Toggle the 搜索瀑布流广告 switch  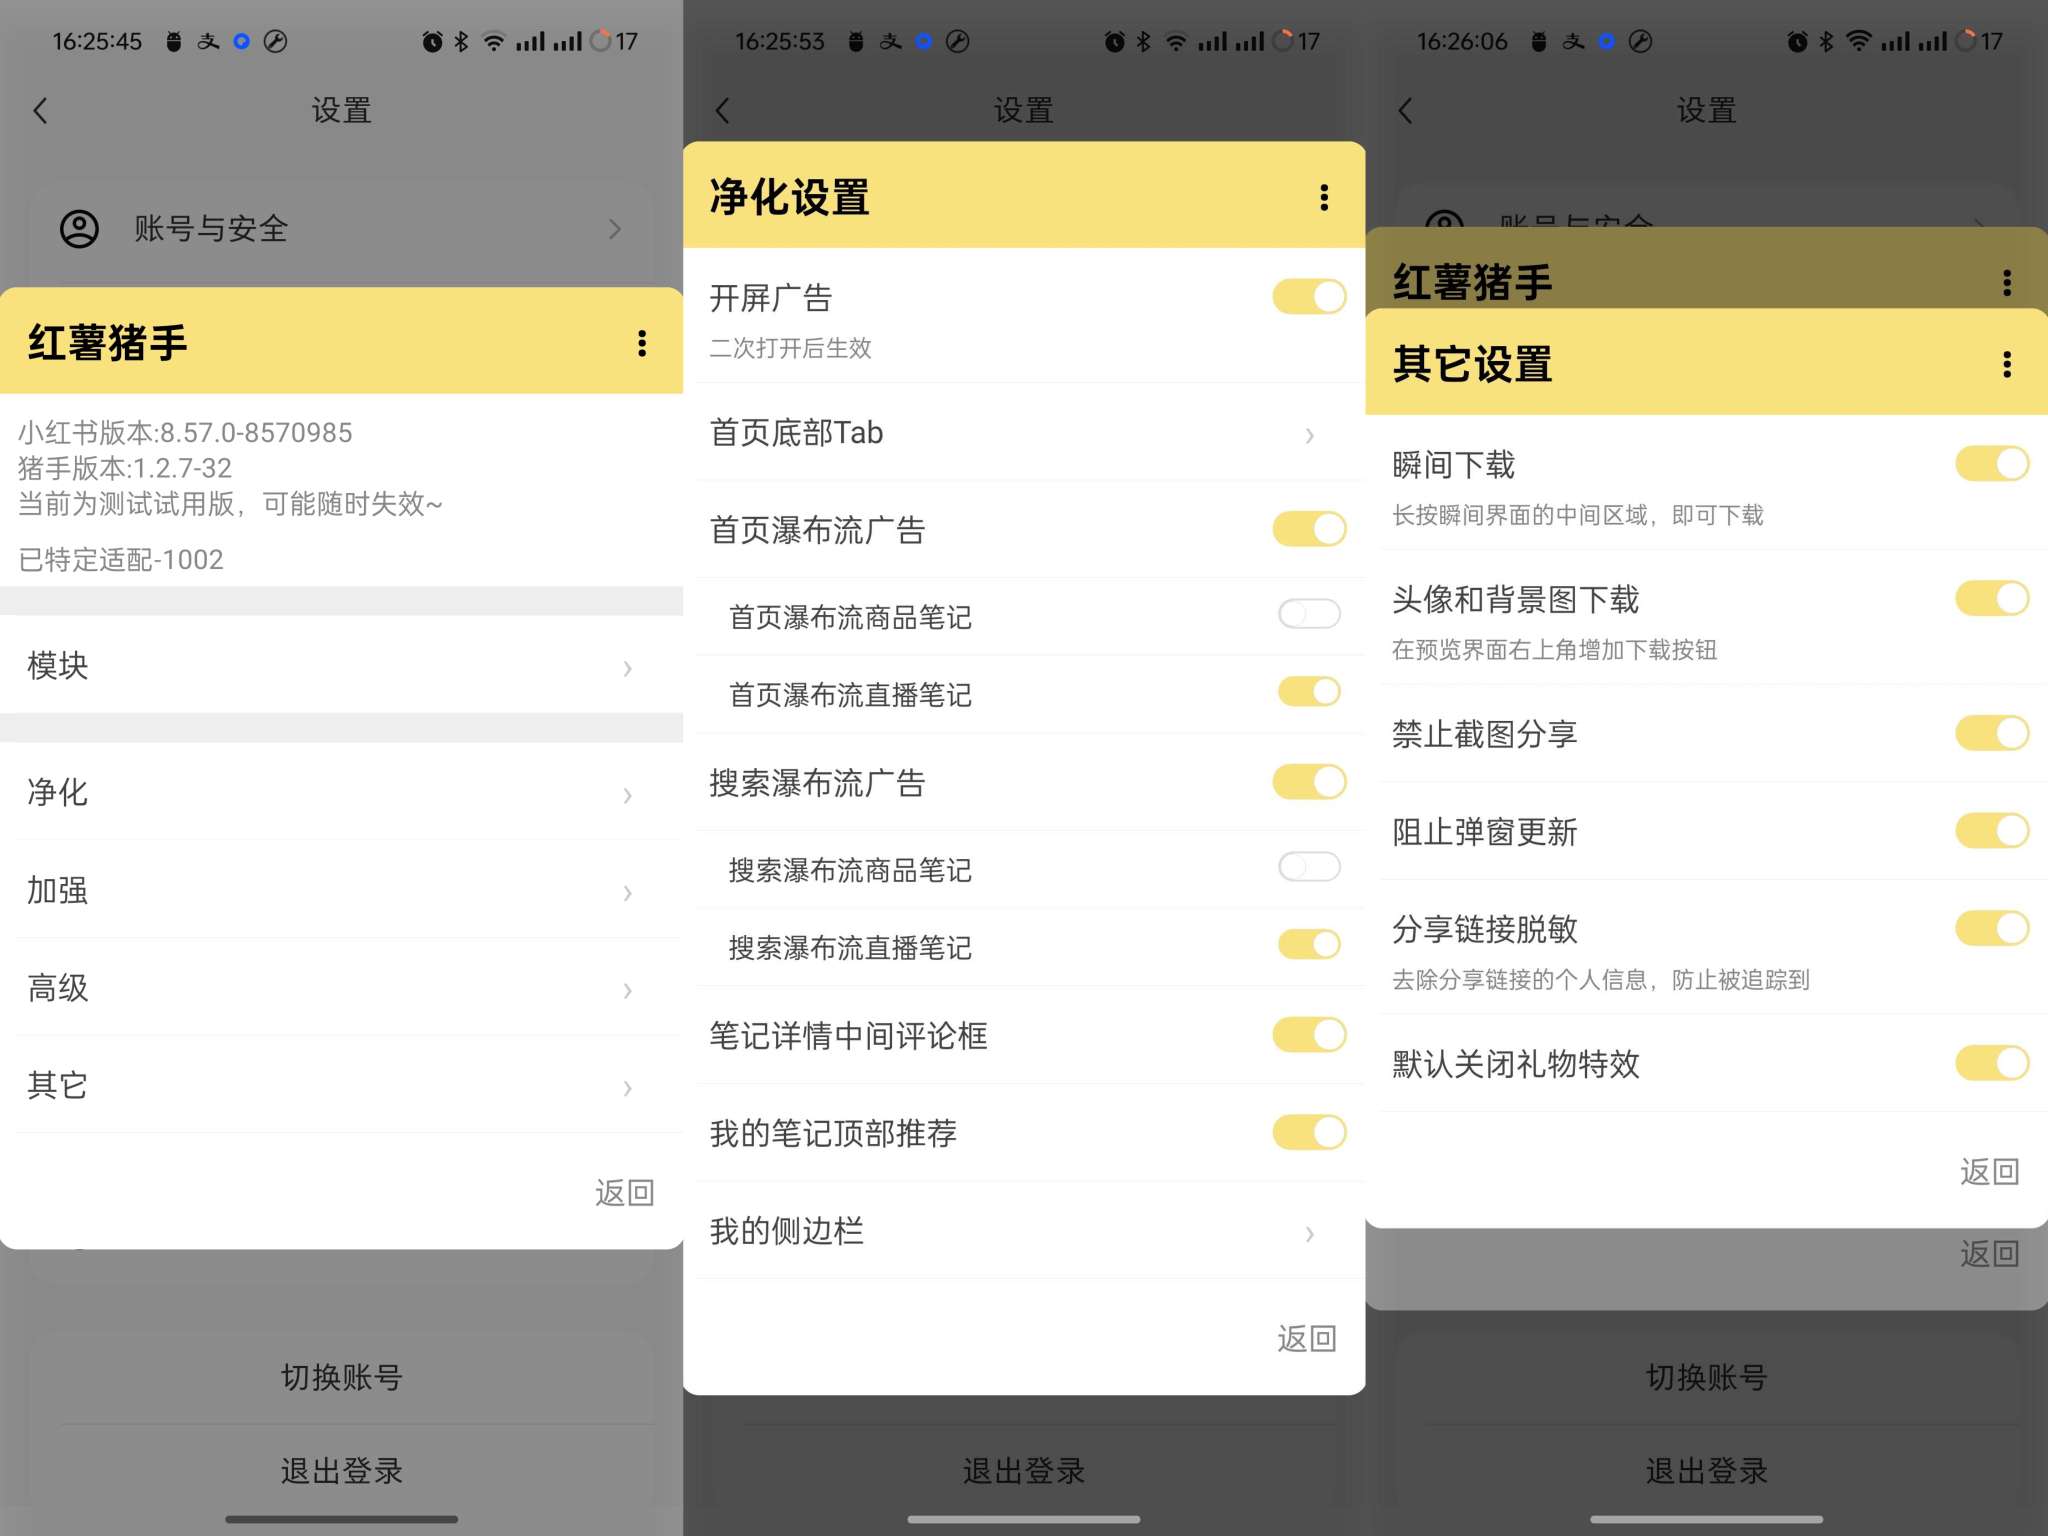(x=1309, y=782)
